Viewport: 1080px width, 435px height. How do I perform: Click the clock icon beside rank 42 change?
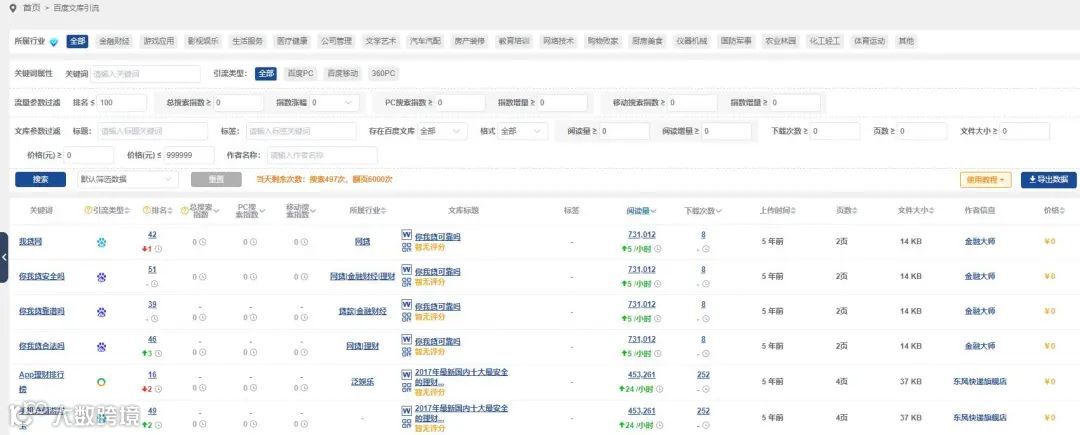(x=158, y=248)
